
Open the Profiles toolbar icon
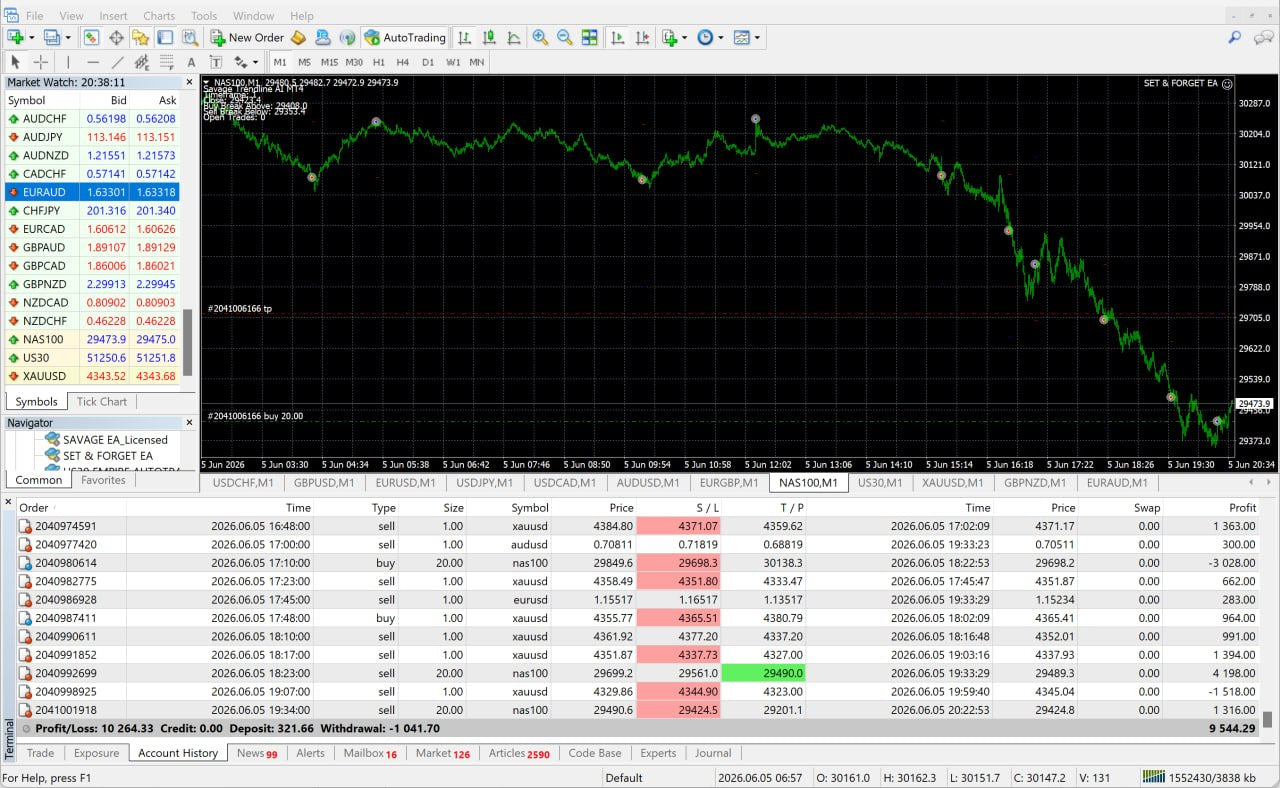[52, 37]
